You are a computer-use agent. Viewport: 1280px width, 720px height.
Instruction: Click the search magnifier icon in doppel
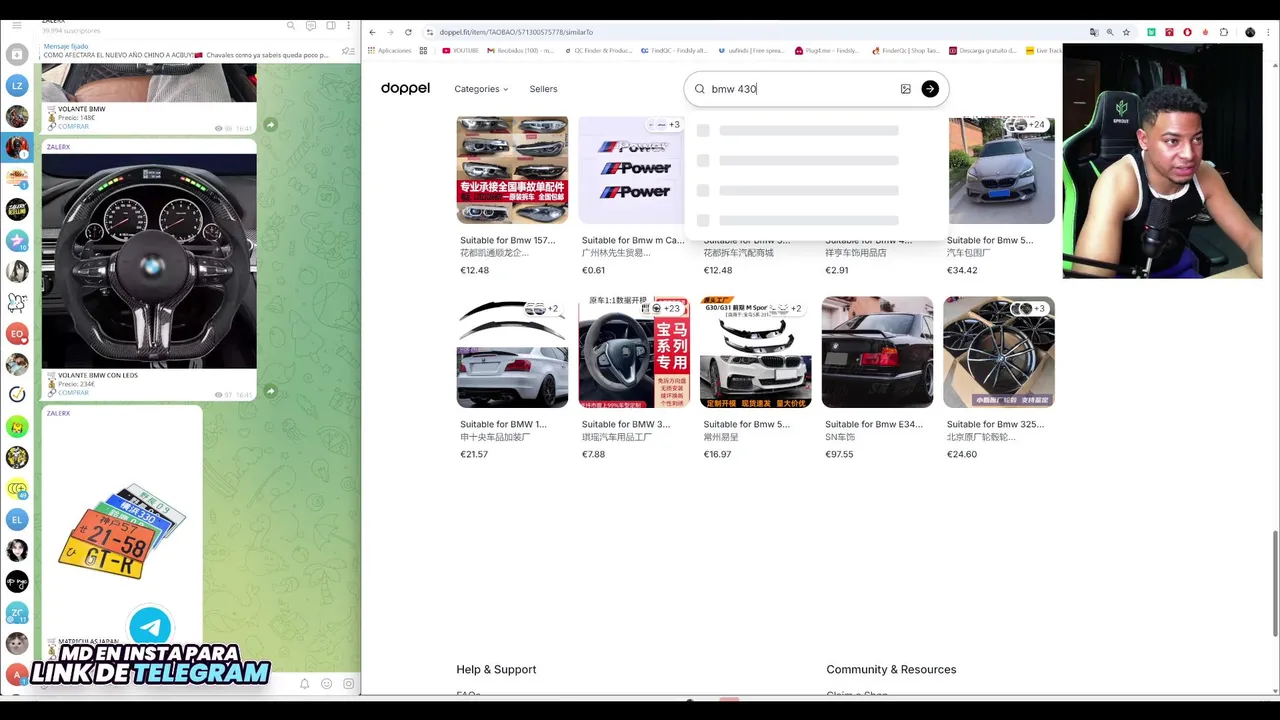[x=700, y=89]
